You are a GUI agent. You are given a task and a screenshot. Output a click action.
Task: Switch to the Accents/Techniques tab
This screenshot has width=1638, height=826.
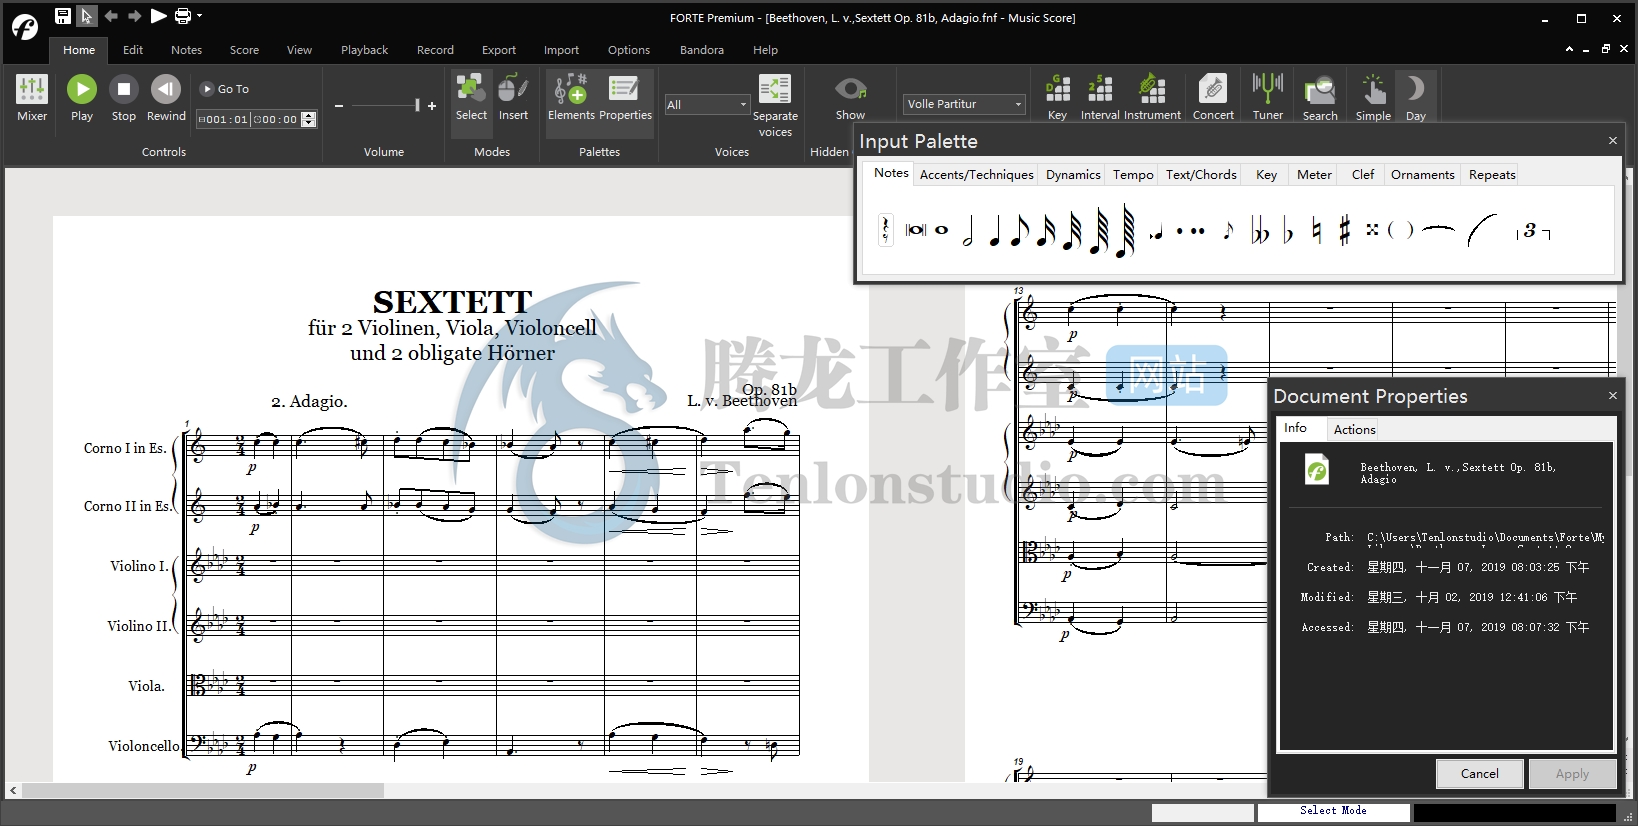(x=976, y=174)
